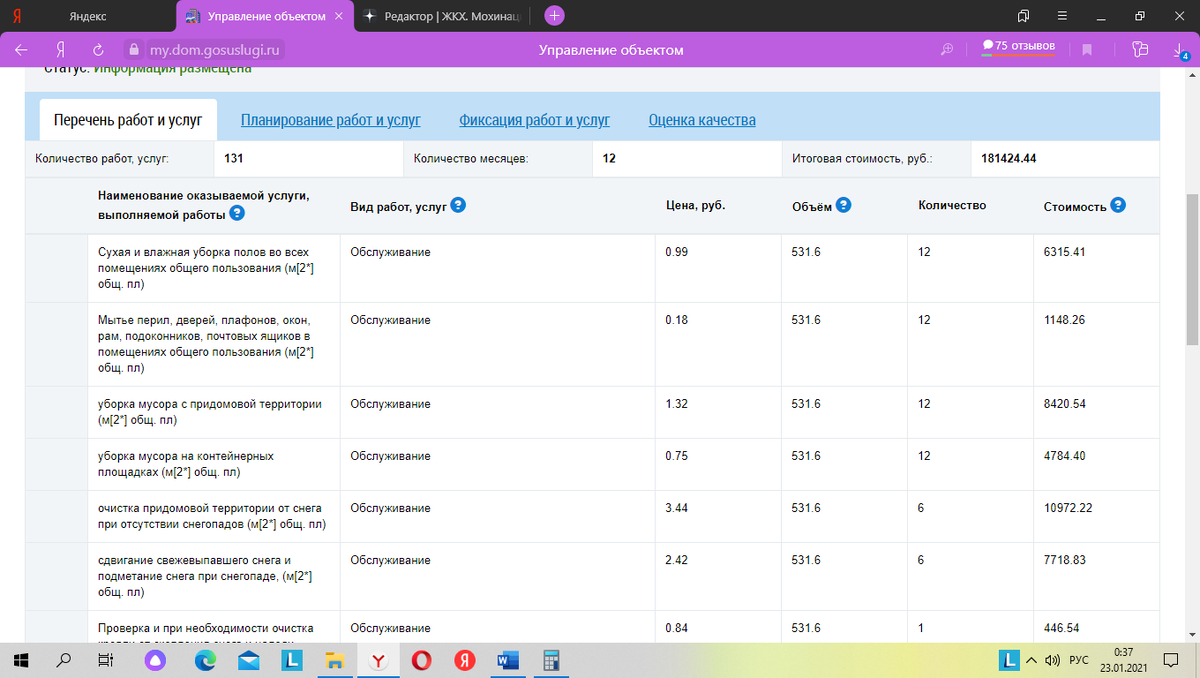This screenshot has height=678, width=1200.
Task: Select row 'Сухая и влажная уборка полов'
Action: click(593, 268)
